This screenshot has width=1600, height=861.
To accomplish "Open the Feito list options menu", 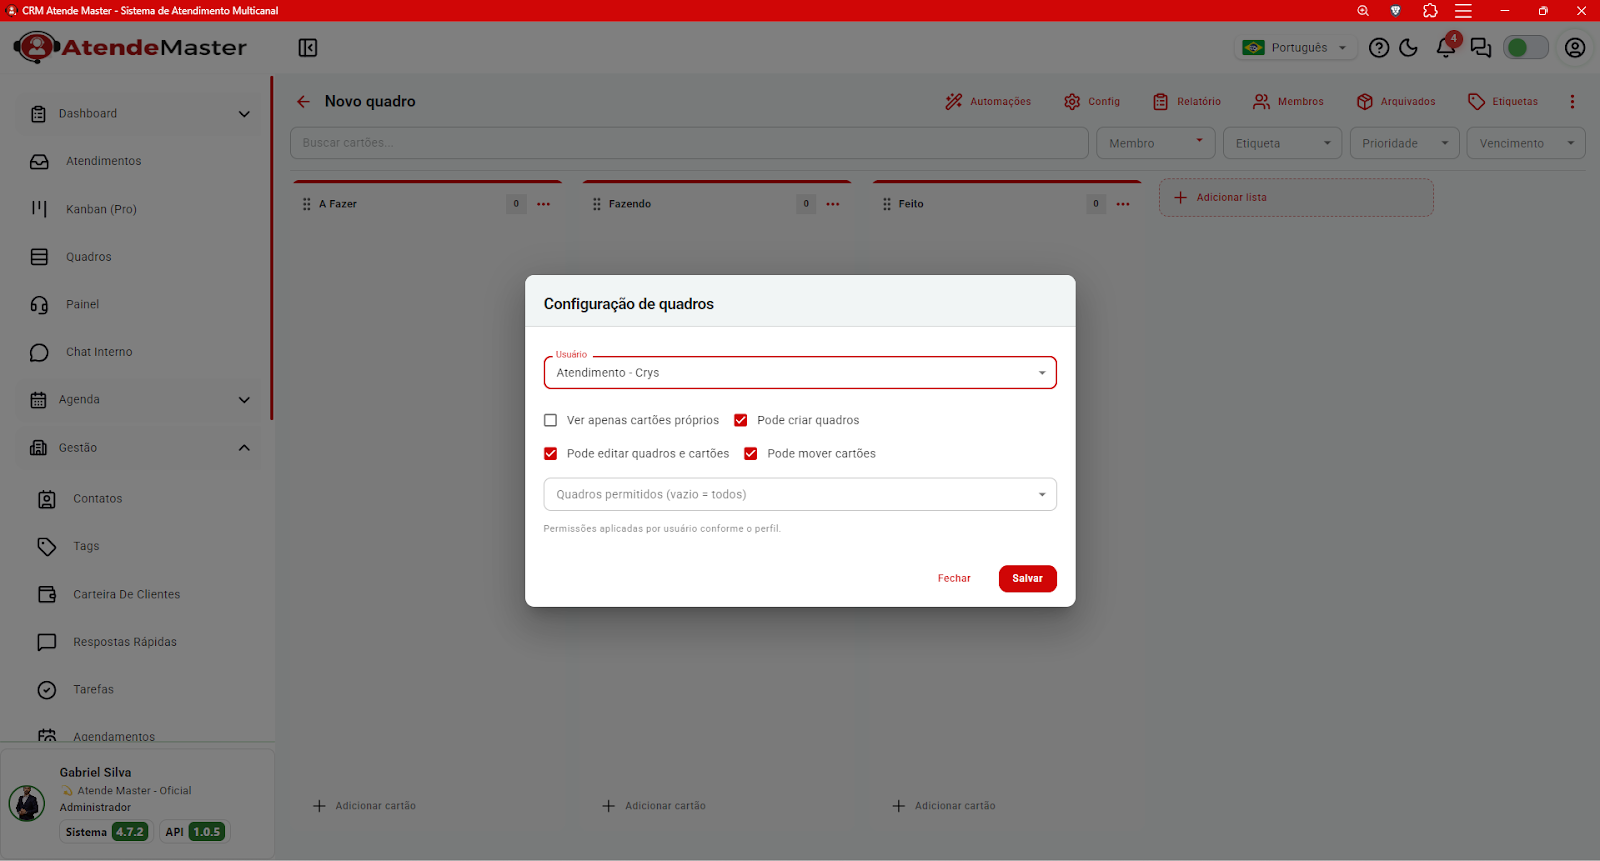I will [x=1123, y=204].
